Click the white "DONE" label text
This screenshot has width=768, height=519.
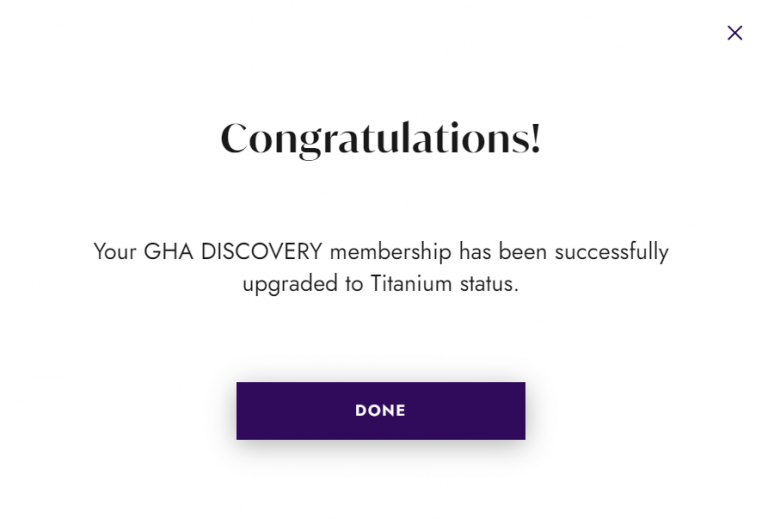click(380, 410)
